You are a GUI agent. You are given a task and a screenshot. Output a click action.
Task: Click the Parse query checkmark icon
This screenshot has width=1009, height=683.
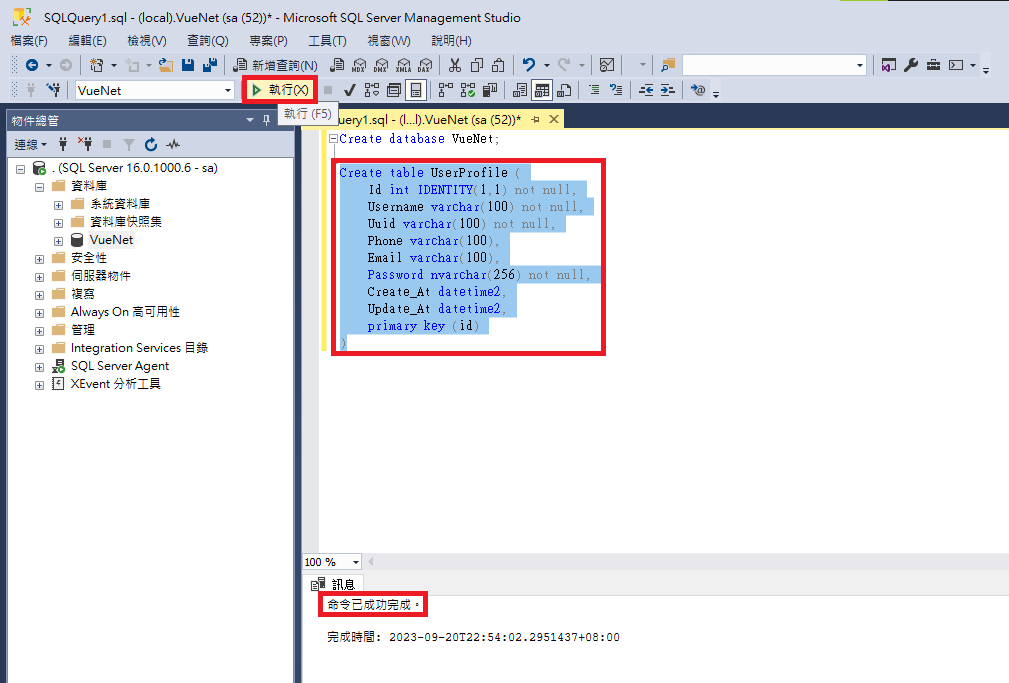click(x=349, y=90)
